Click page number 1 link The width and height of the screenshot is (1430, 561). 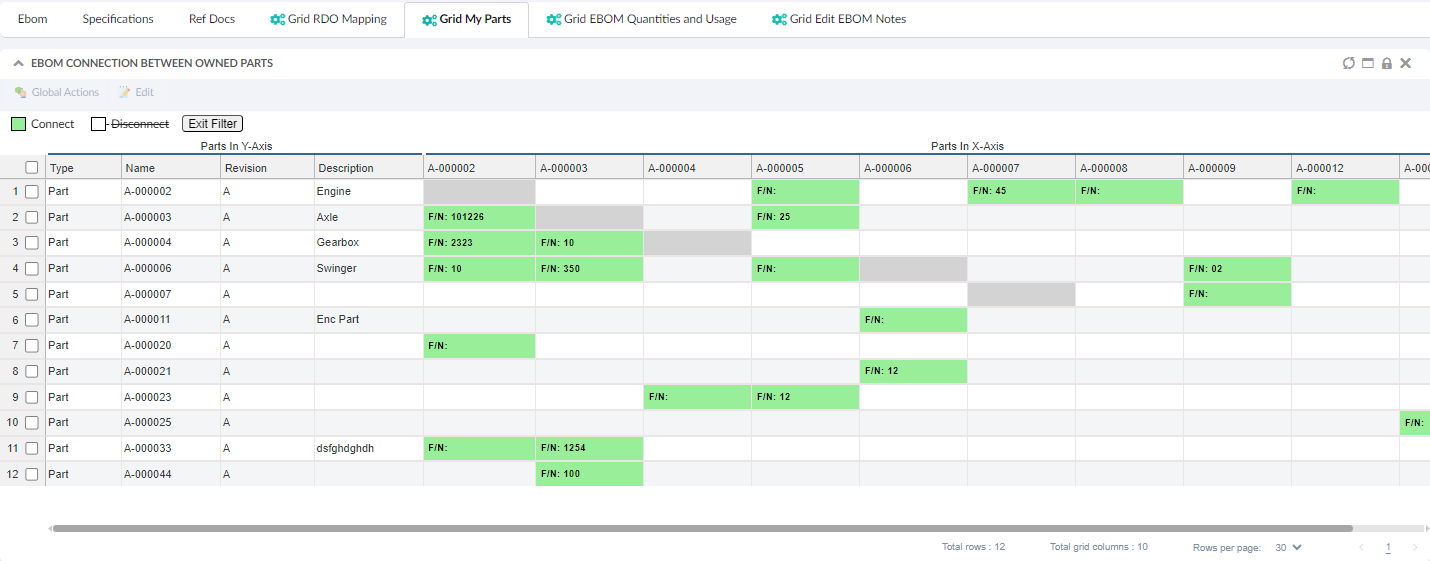1388,547
